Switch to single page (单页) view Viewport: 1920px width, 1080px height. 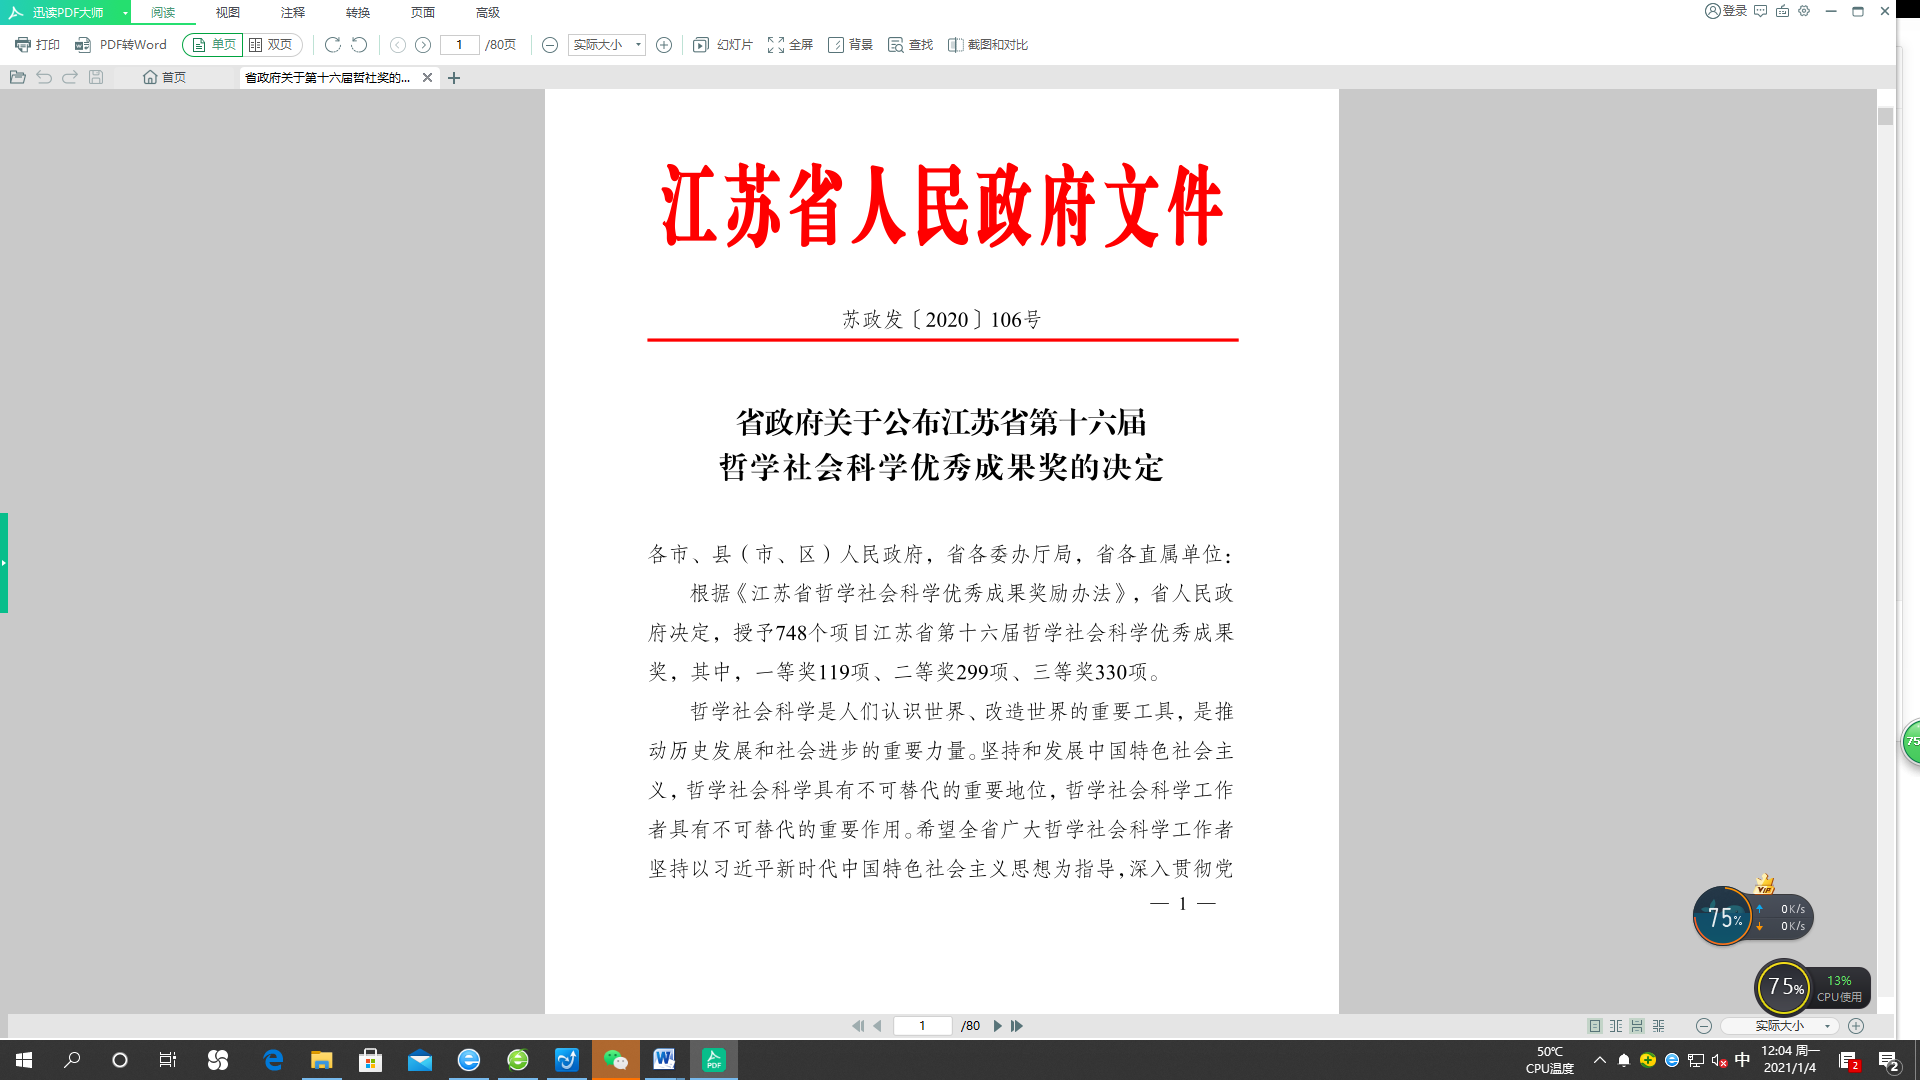(213, 45)
